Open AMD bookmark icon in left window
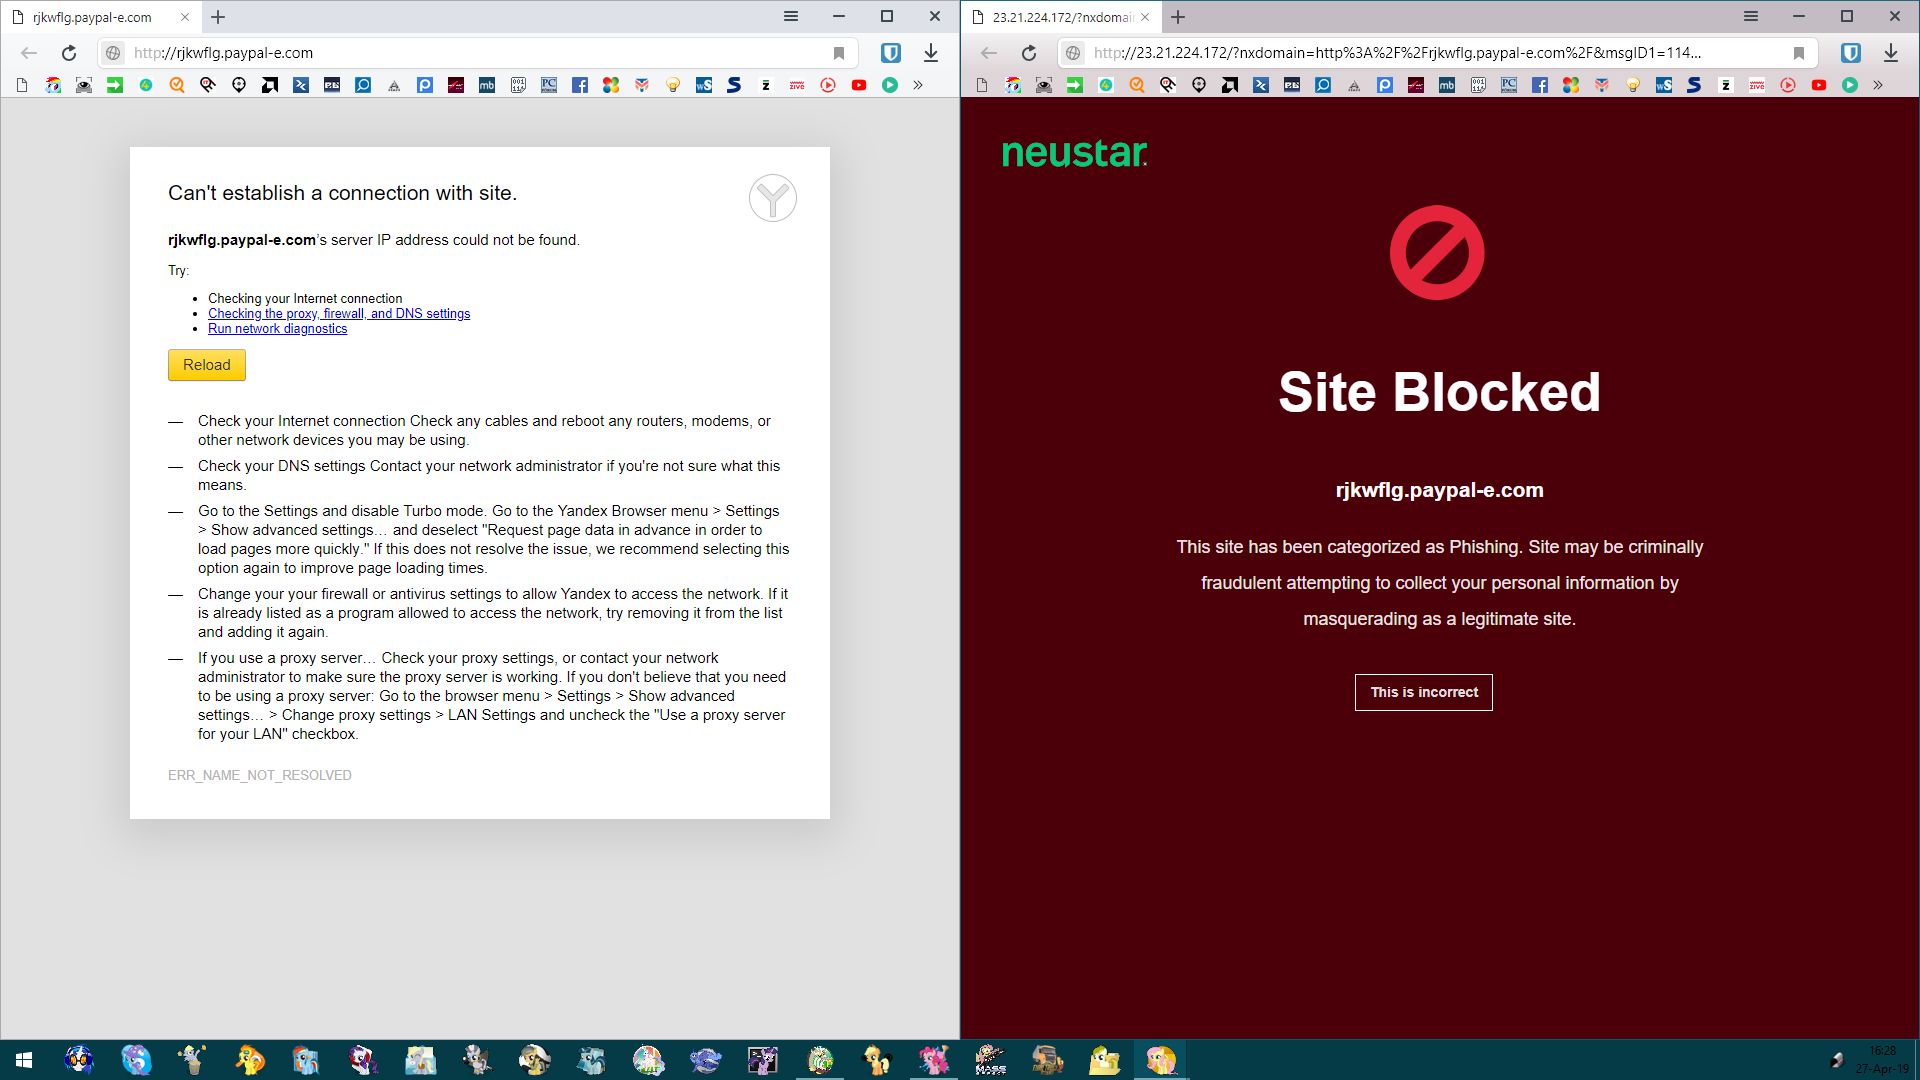 270,85
